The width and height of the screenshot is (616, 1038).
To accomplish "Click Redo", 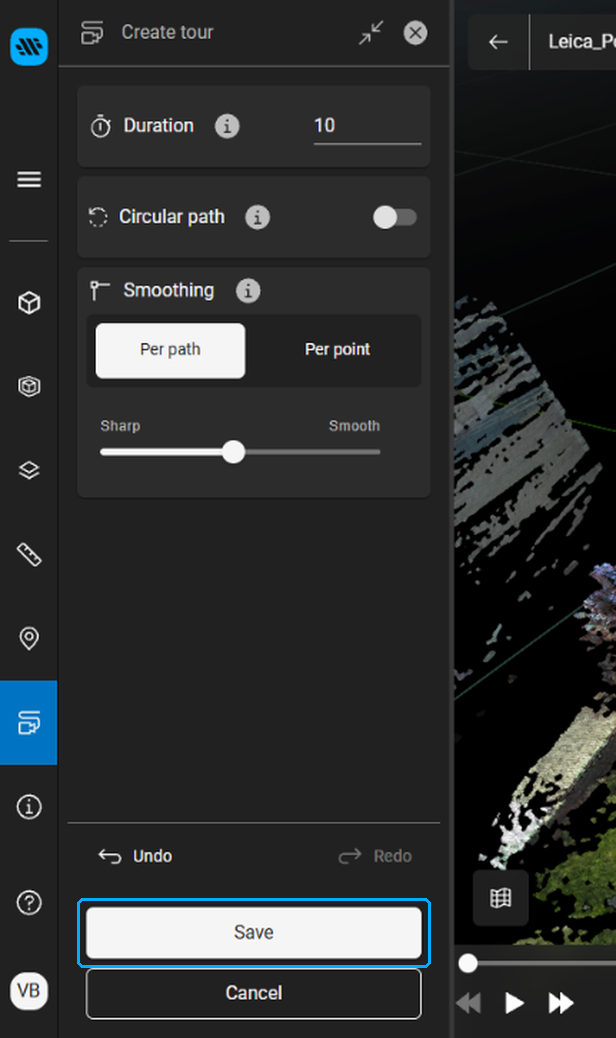I will 375,856.
